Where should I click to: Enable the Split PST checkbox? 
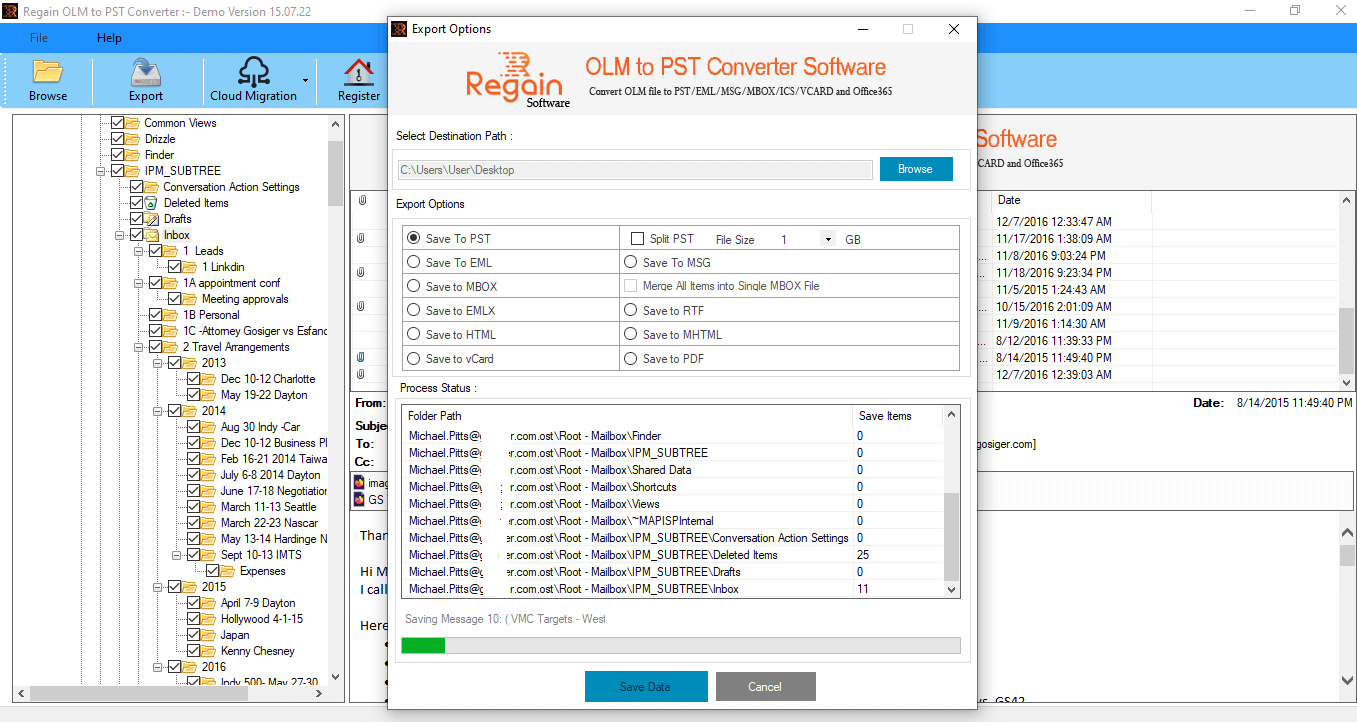pyautogui.click(x=638, y=237)
